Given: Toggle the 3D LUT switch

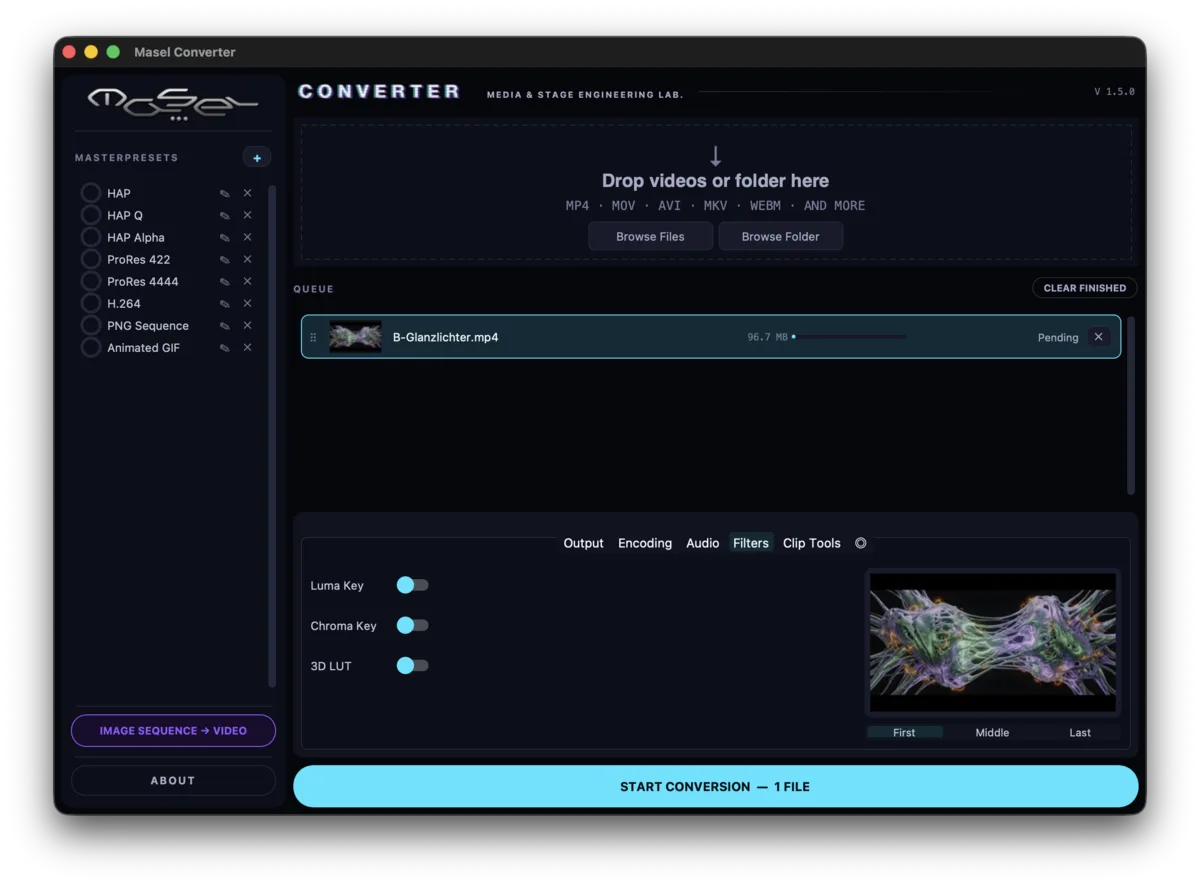Looking at the screenshot, I should point(412,665).
